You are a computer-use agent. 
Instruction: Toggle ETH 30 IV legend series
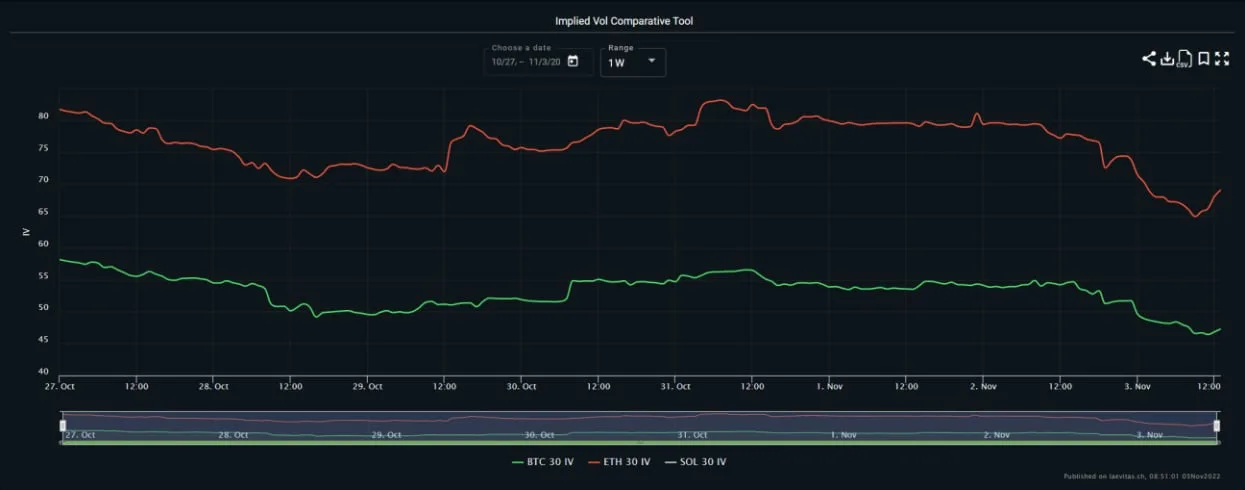[617, 462]
